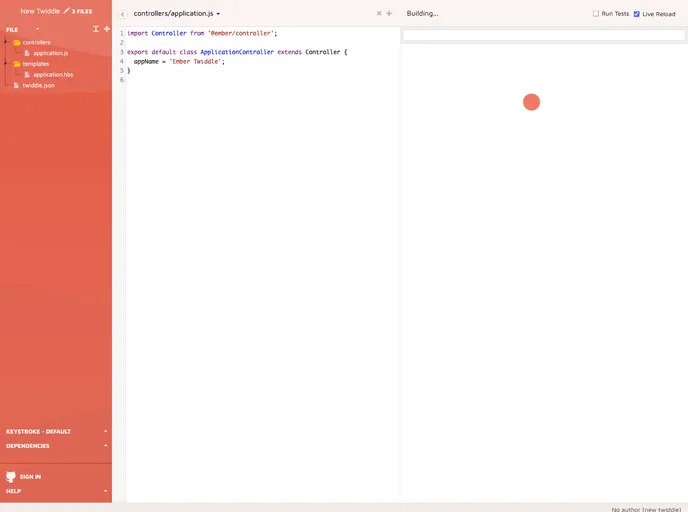The image size is (688, 512).
Task: Click the GitHub Sign In icon
Action: [11, 476]
